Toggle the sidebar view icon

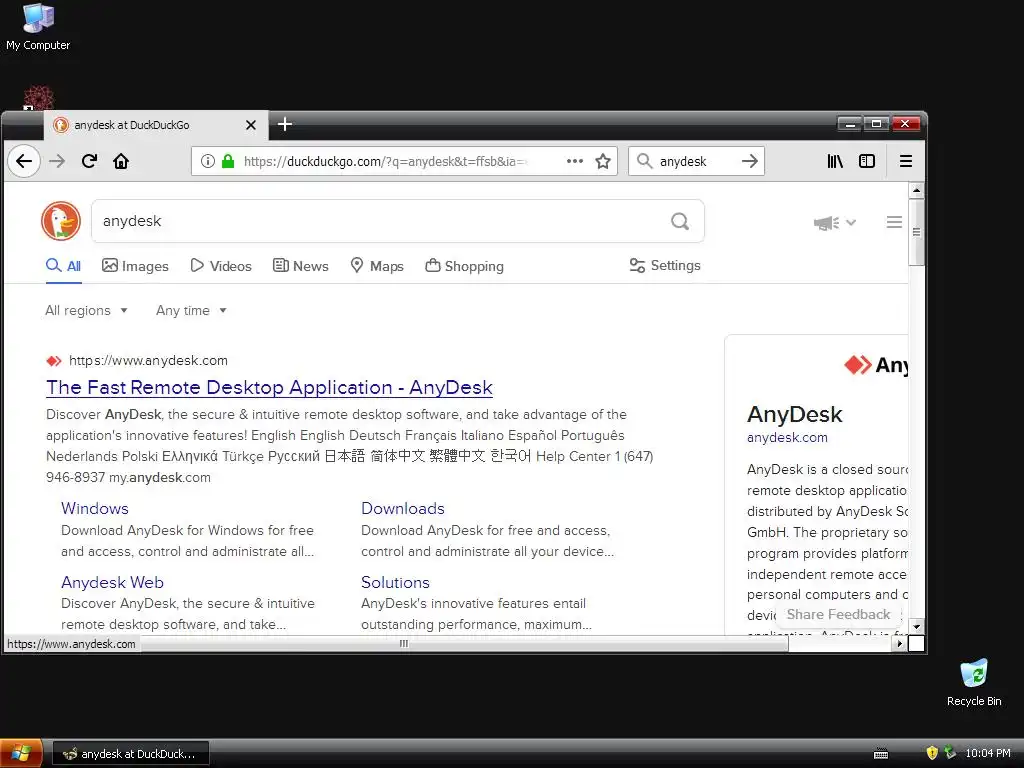867,161
